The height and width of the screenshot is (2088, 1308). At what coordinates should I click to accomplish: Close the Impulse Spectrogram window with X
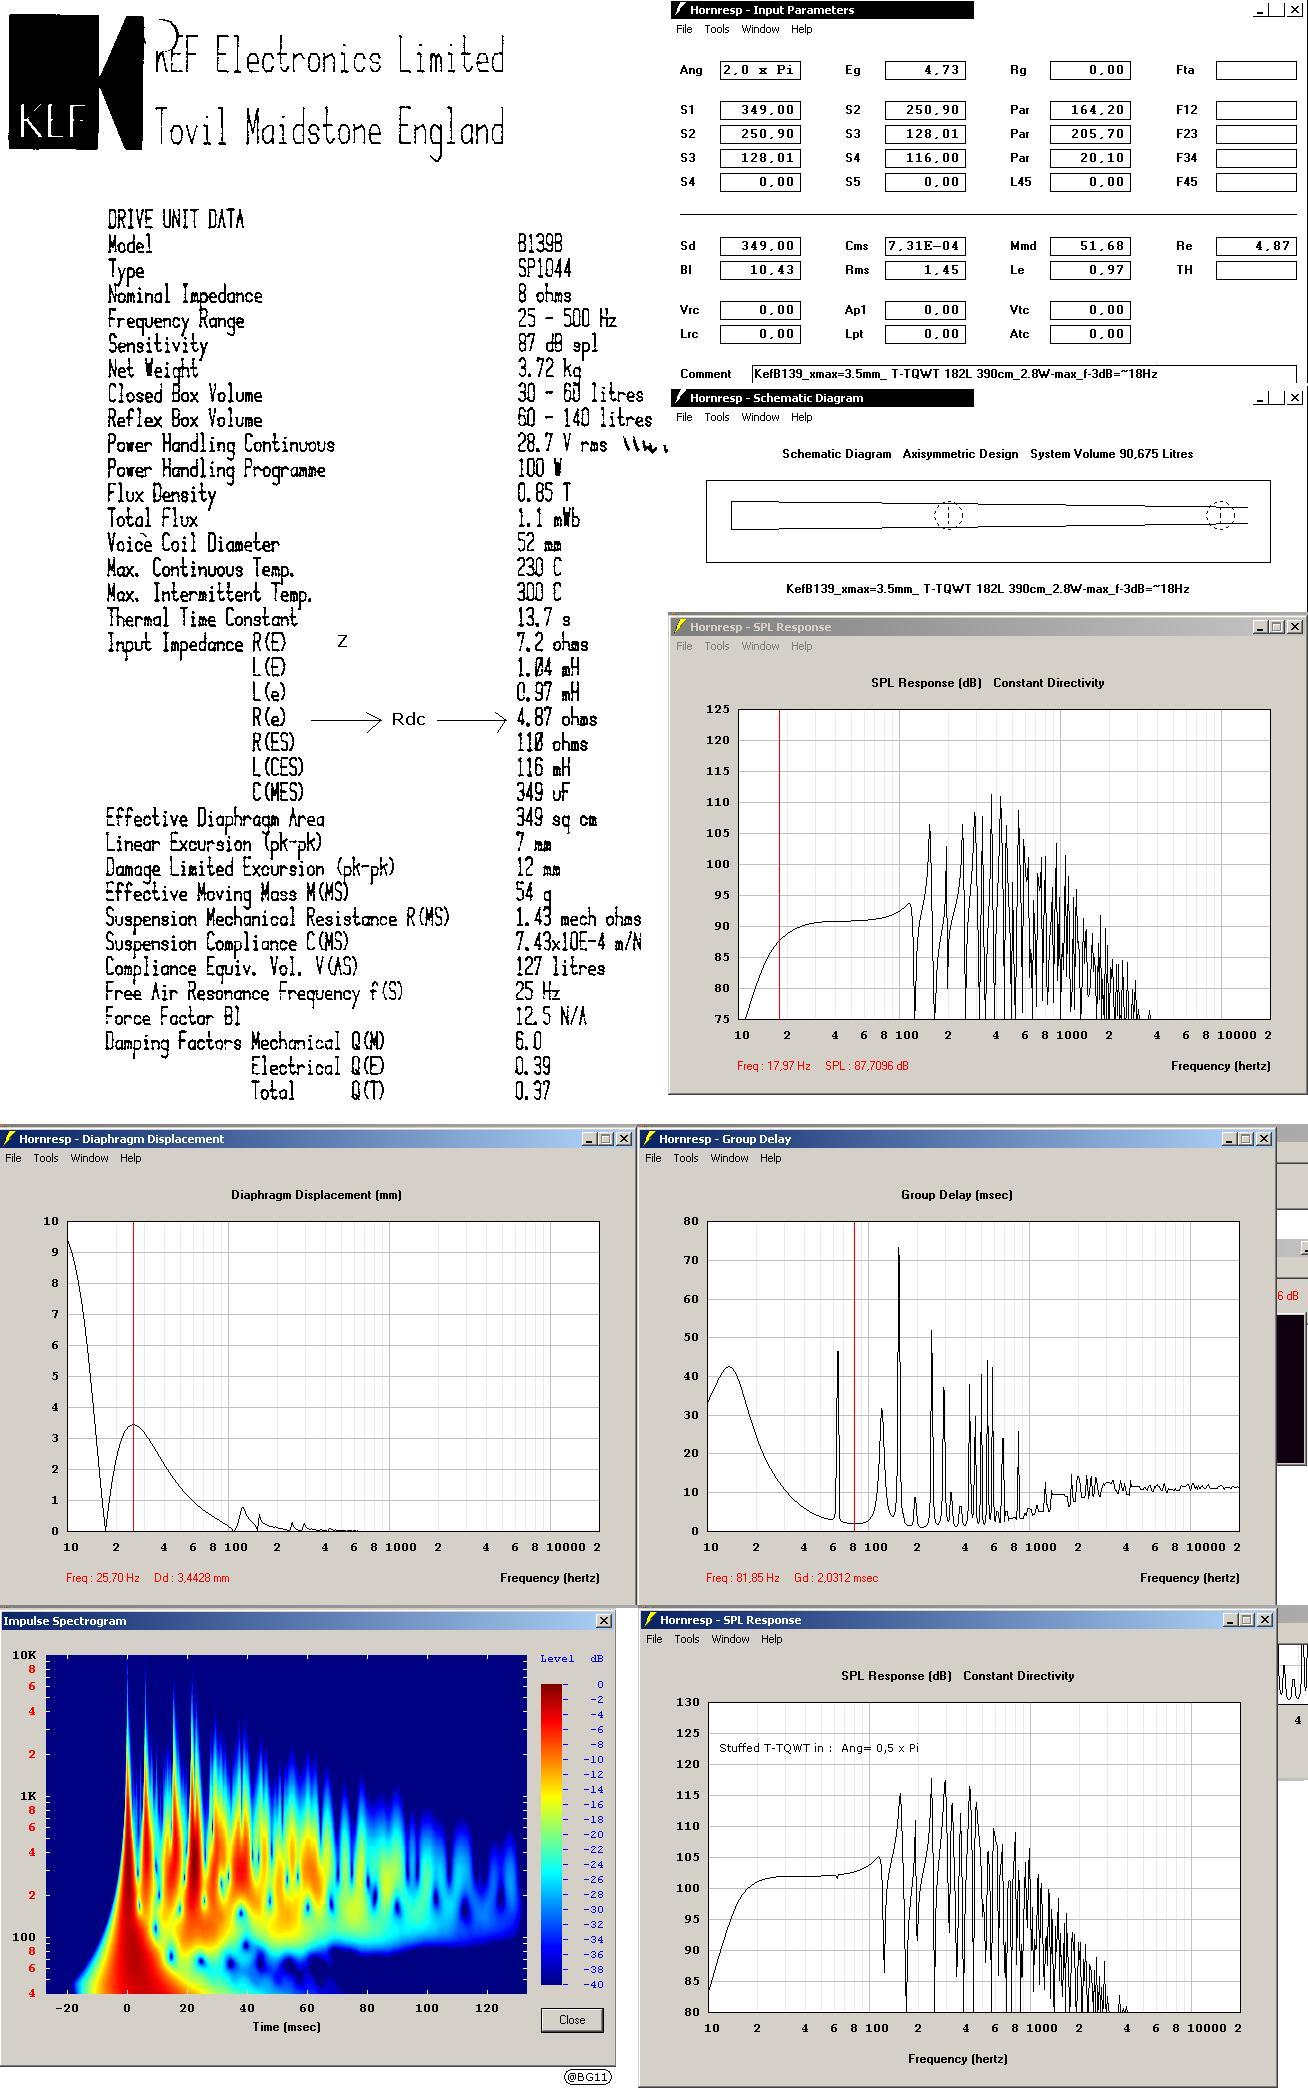(604, 1620)
